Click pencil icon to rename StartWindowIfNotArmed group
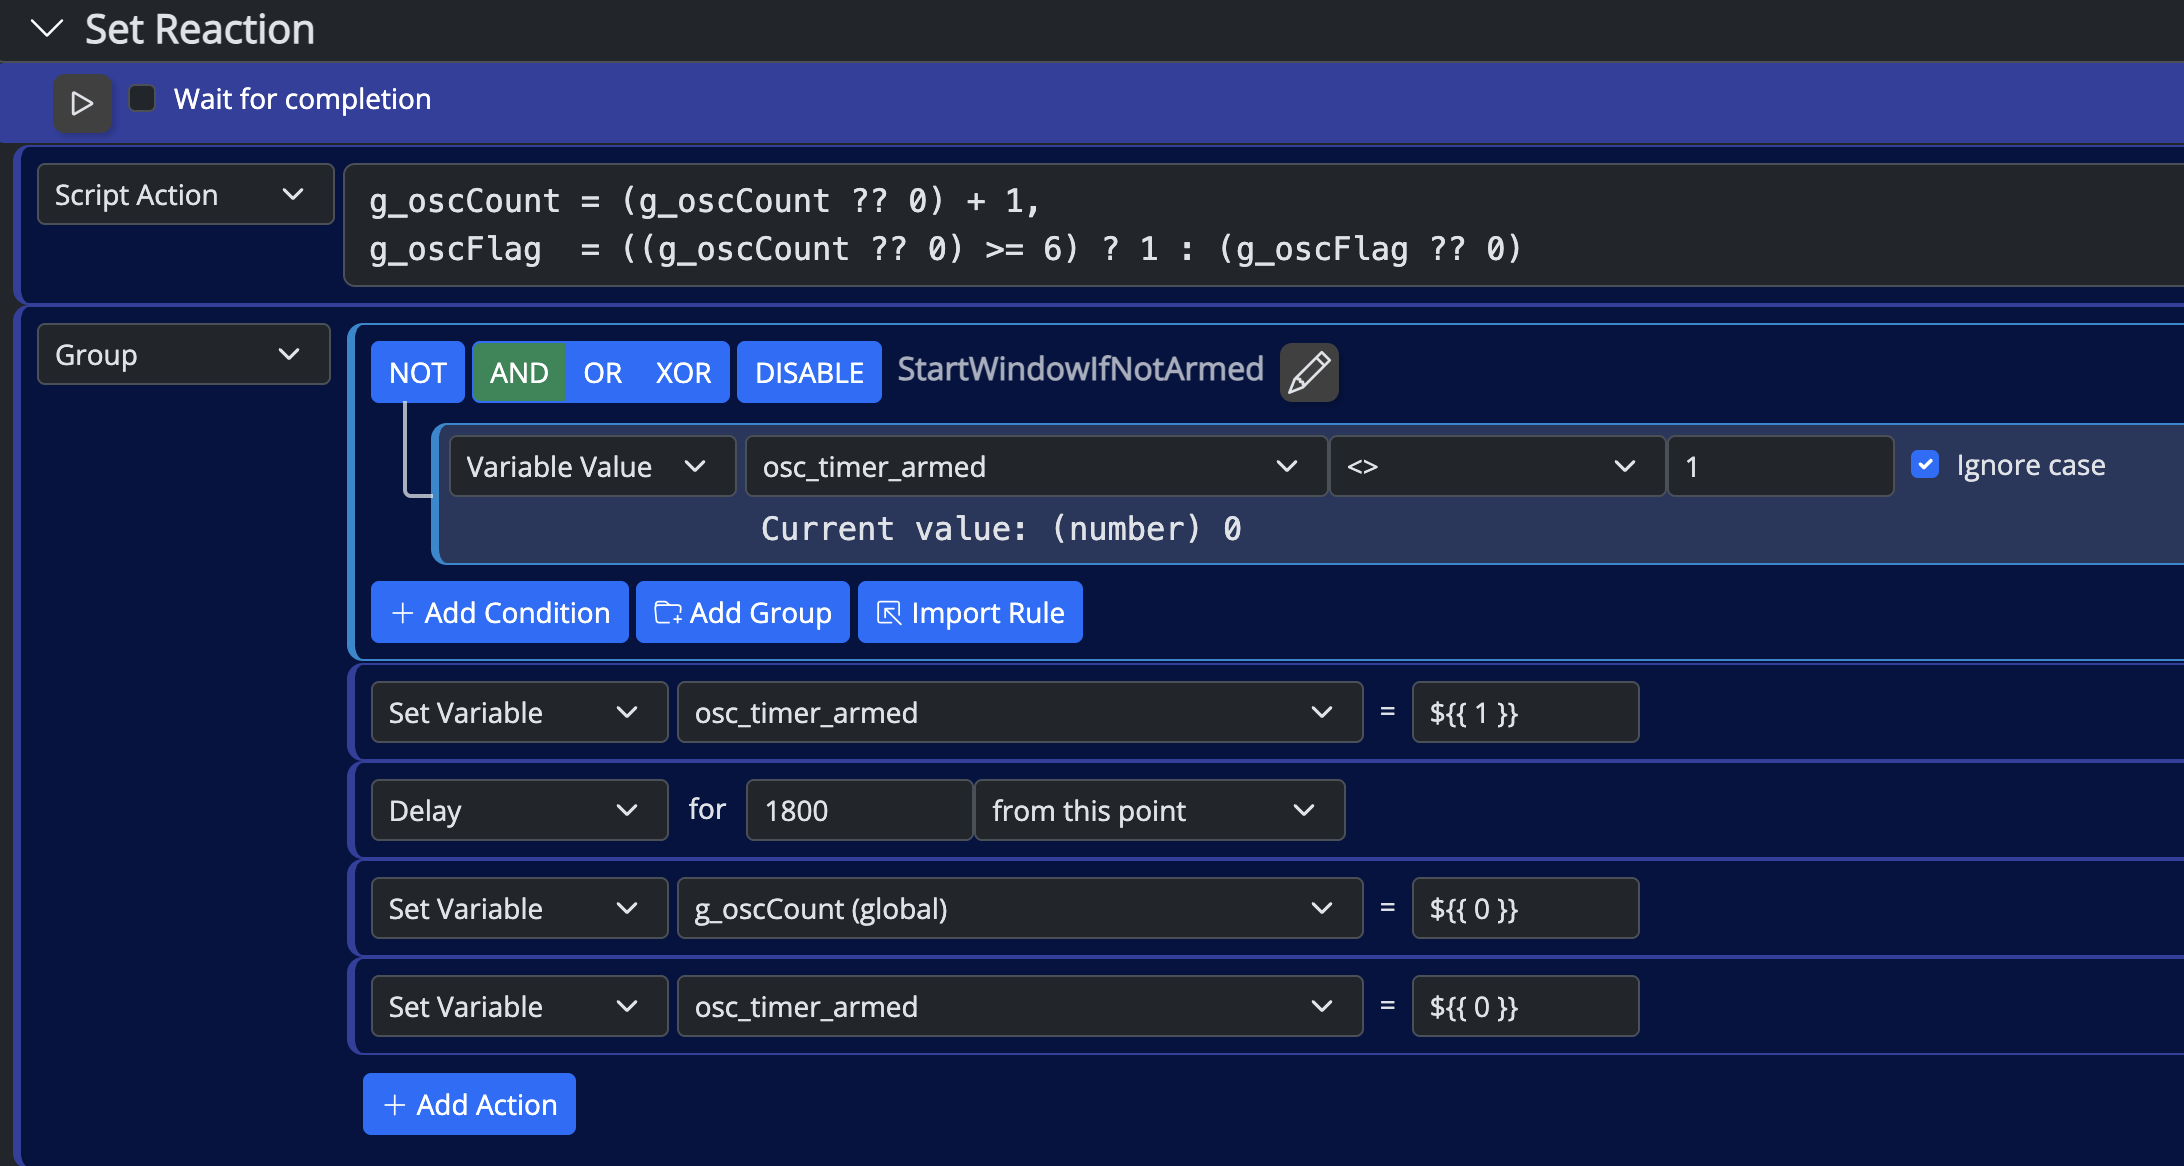Viewport: 2184px width, 1166px height. coord(1308,372)
